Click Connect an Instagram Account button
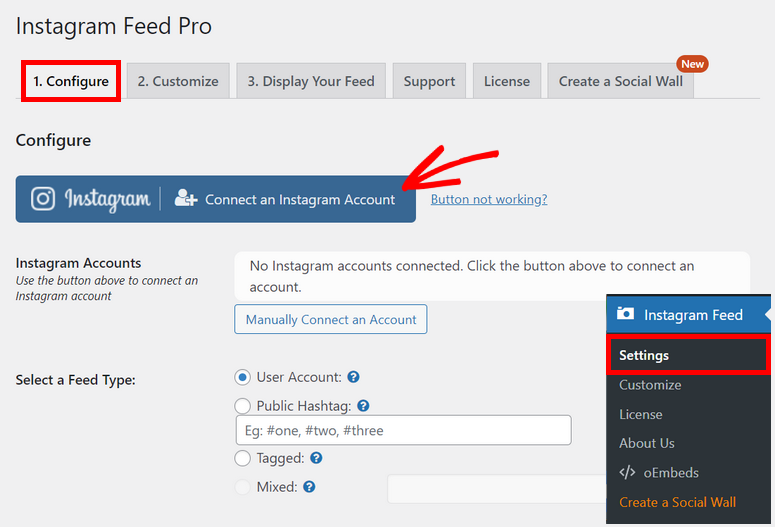775x527 pixels. (215, 199)
